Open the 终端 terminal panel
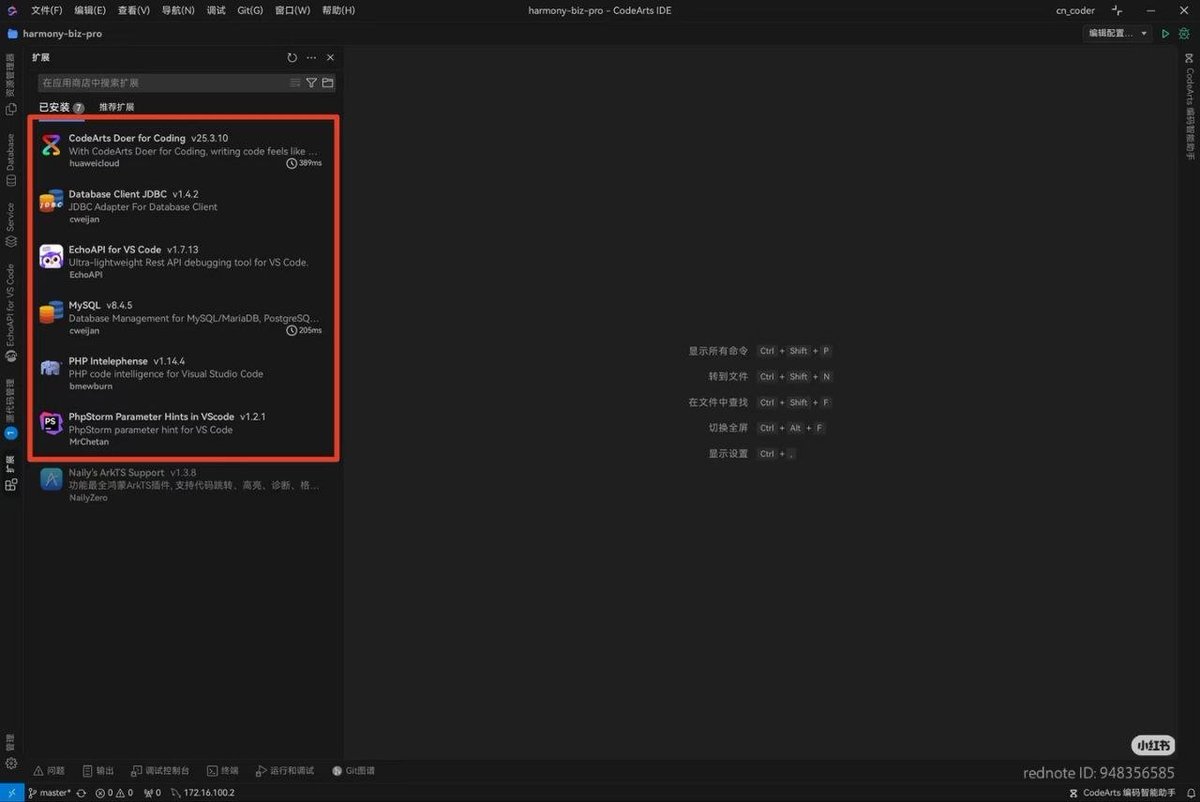Viewport: 1200px width, 802px height. pyautogui.click(x=223, y=771)
